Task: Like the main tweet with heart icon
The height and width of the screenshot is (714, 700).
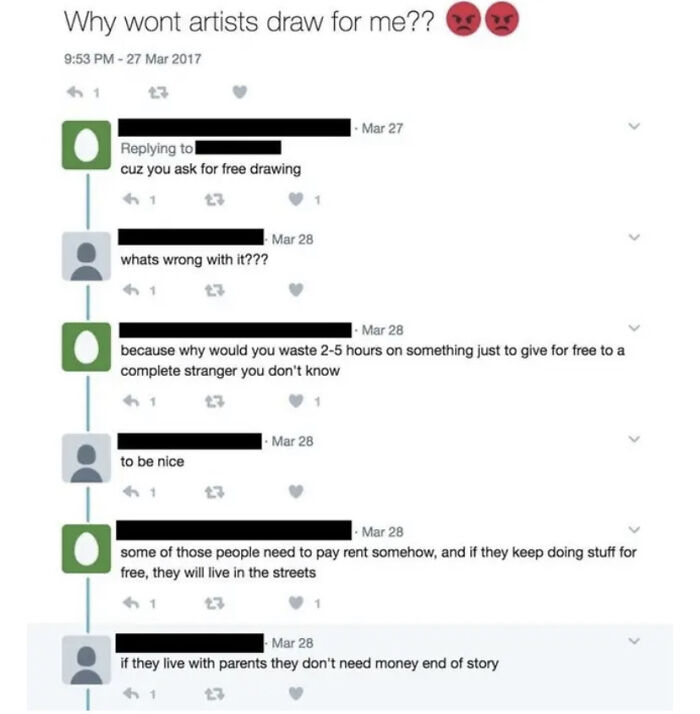Action: click(x=240, y=92)
